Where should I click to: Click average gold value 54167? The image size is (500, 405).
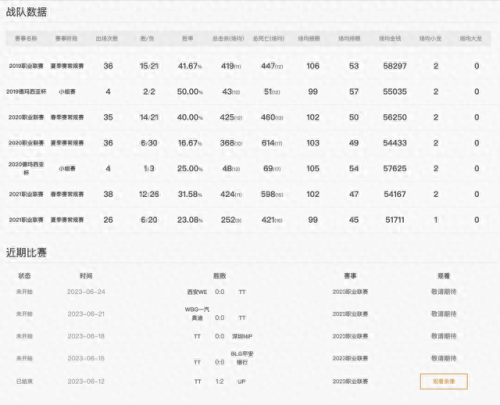pyautogui.click(x=395, y=194)
